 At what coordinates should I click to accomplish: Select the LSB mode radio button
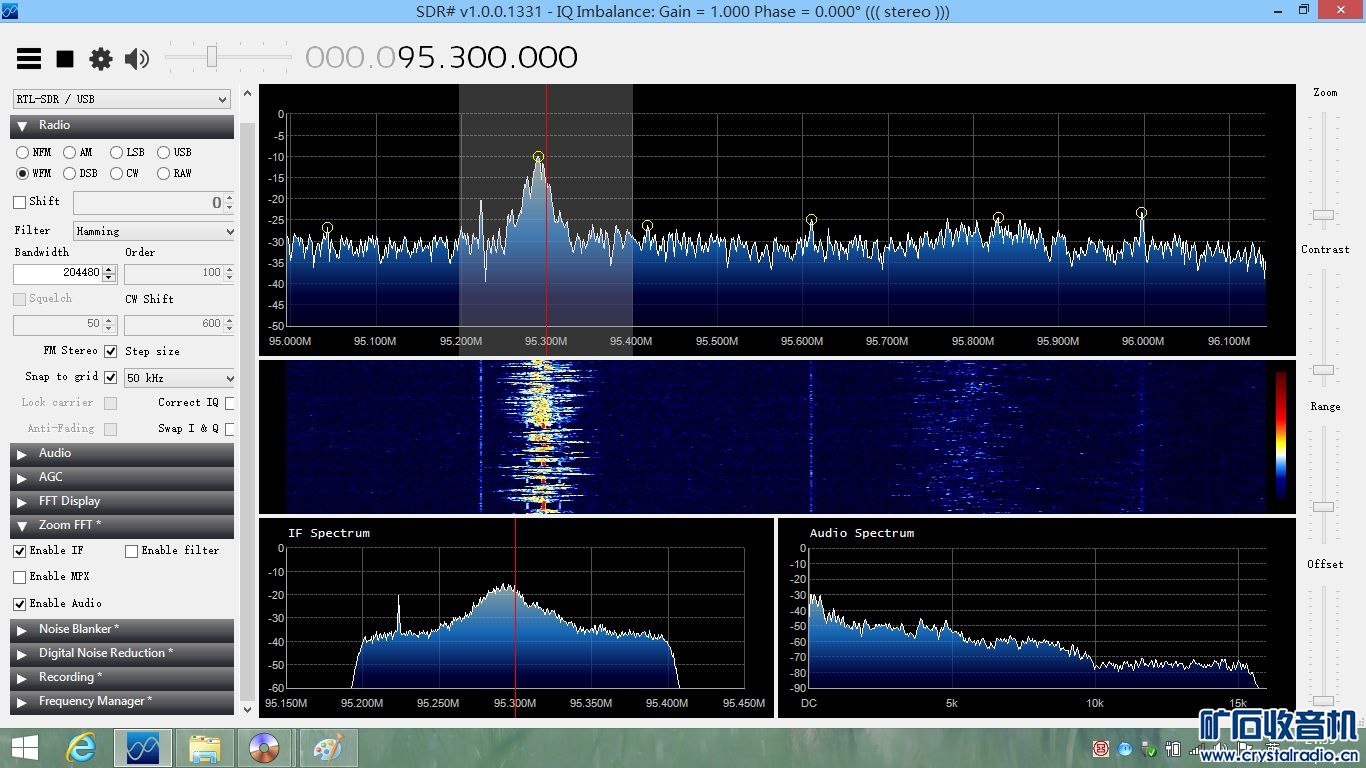tap(116, 153)
